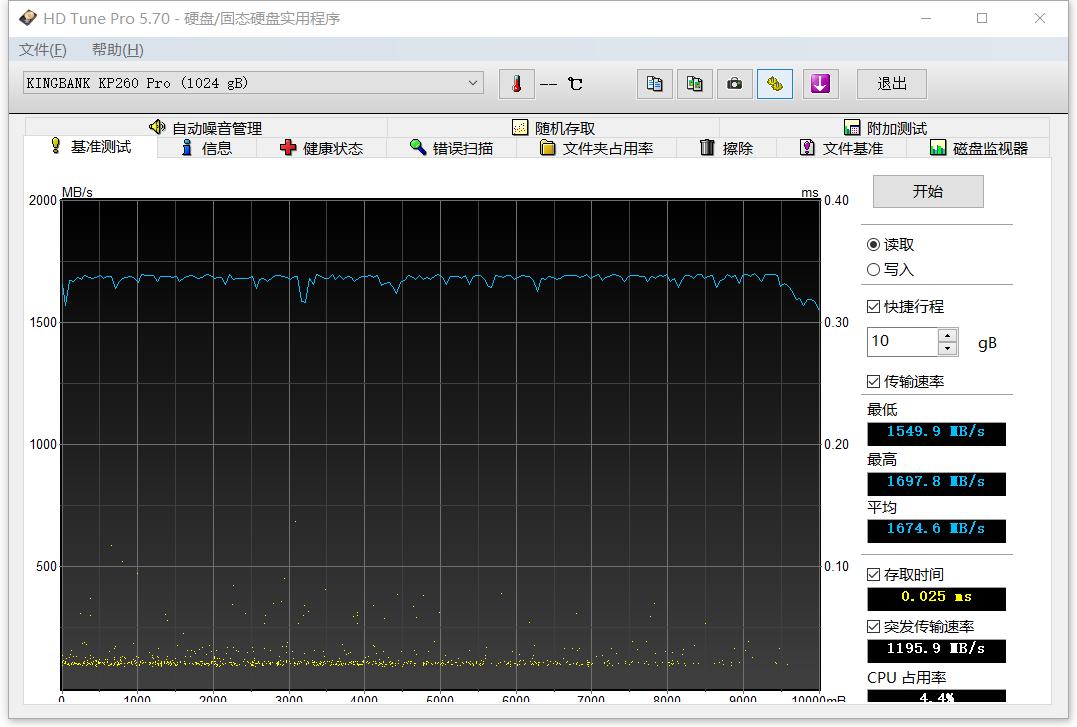Click the yellow hand donation icon

pos(775,84)
